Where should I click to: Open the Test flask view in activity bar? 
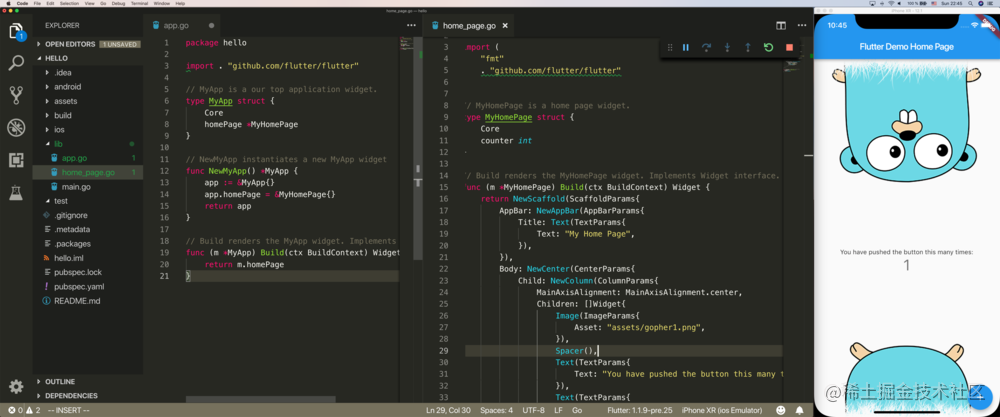[x=16, y=192]
